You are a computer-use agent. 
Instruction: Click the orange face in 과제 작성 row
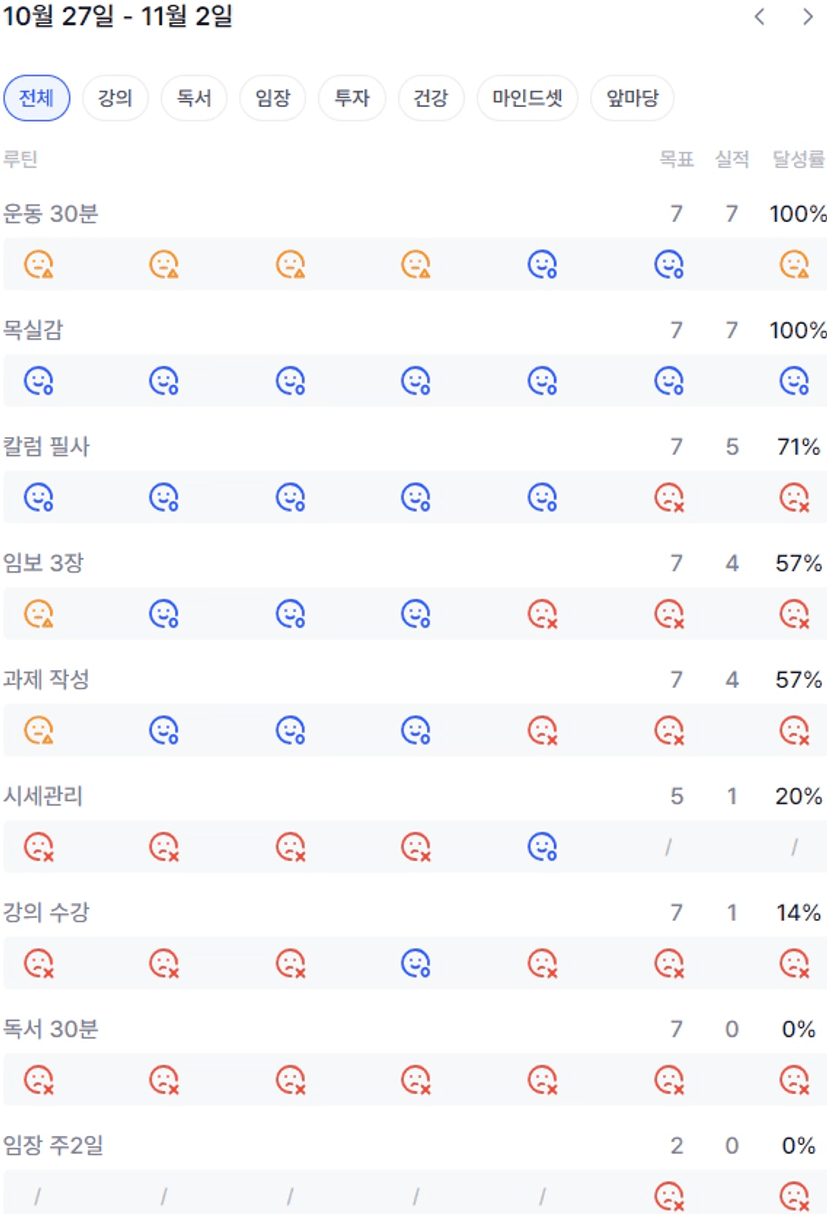pos(38,730)
